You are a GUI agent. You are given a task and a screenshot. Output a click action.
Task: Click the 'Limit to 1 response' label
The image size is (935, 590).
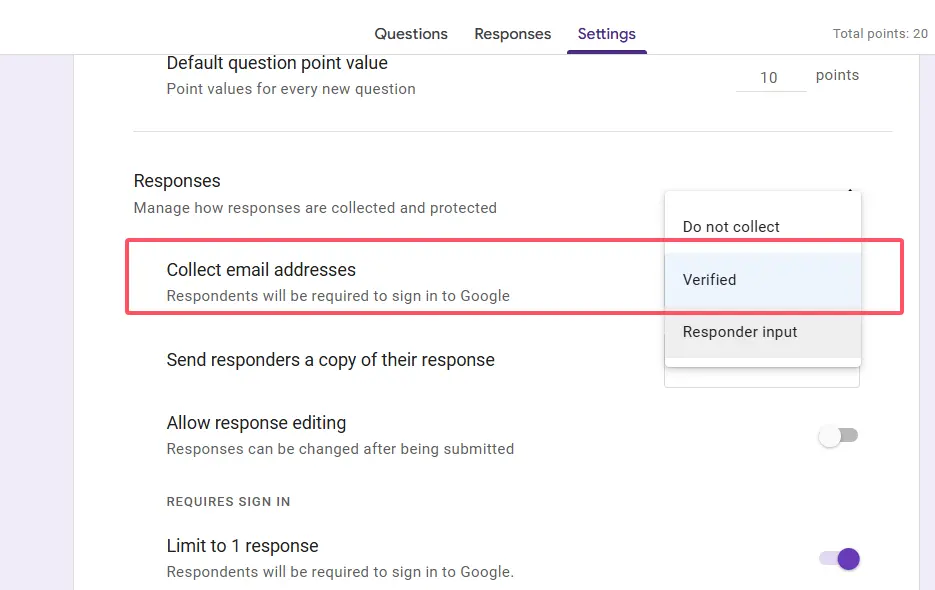[x=242, y=546]
